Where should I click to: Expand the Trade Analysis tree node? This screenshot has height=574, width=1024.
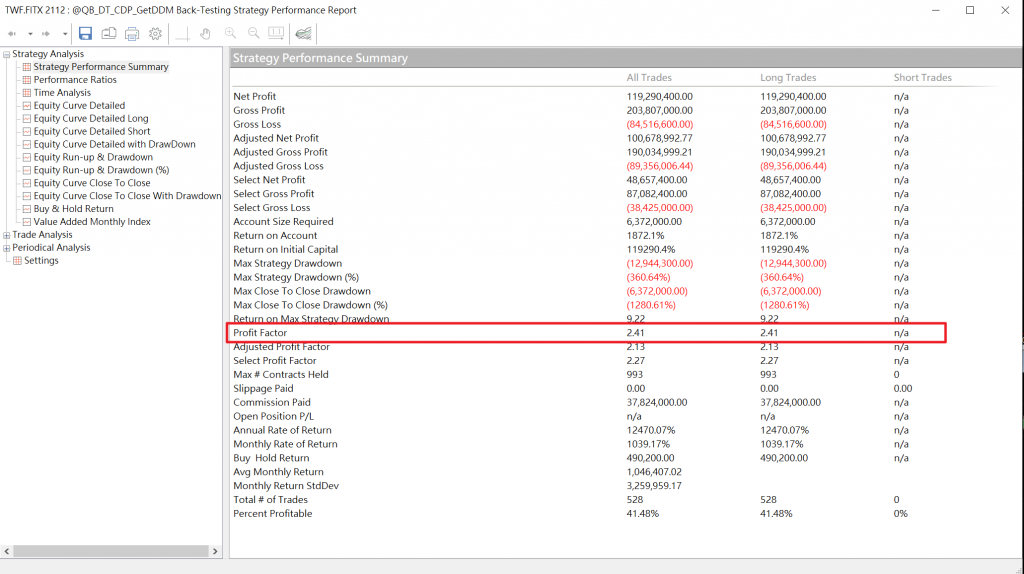6,235
